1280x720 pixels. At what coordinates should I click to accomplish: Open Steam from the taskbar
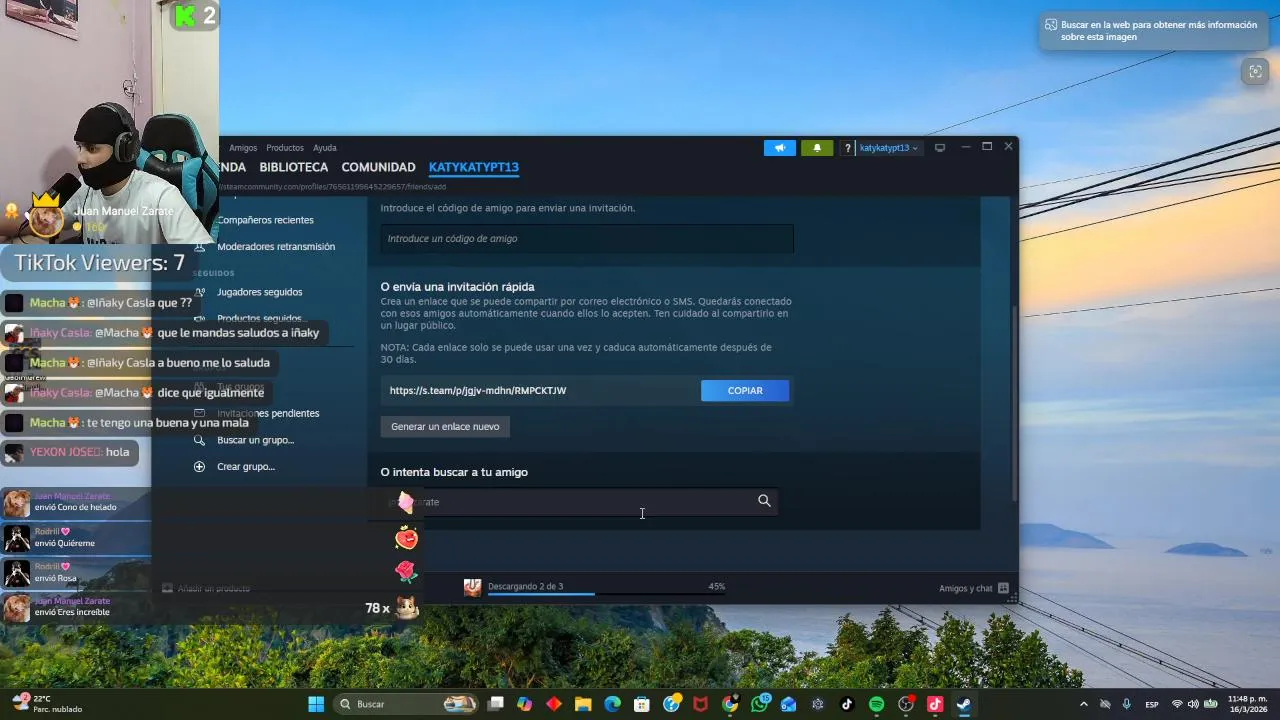click(964, 704)
